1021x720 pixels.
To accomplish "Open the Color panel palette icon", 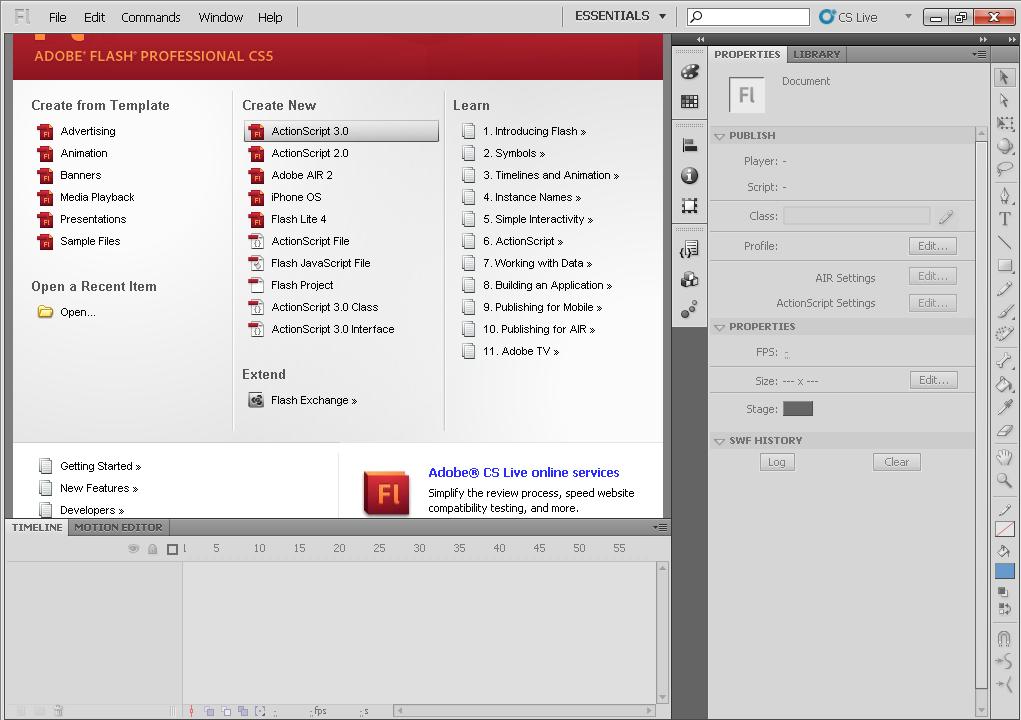I will tap(690, 72).
